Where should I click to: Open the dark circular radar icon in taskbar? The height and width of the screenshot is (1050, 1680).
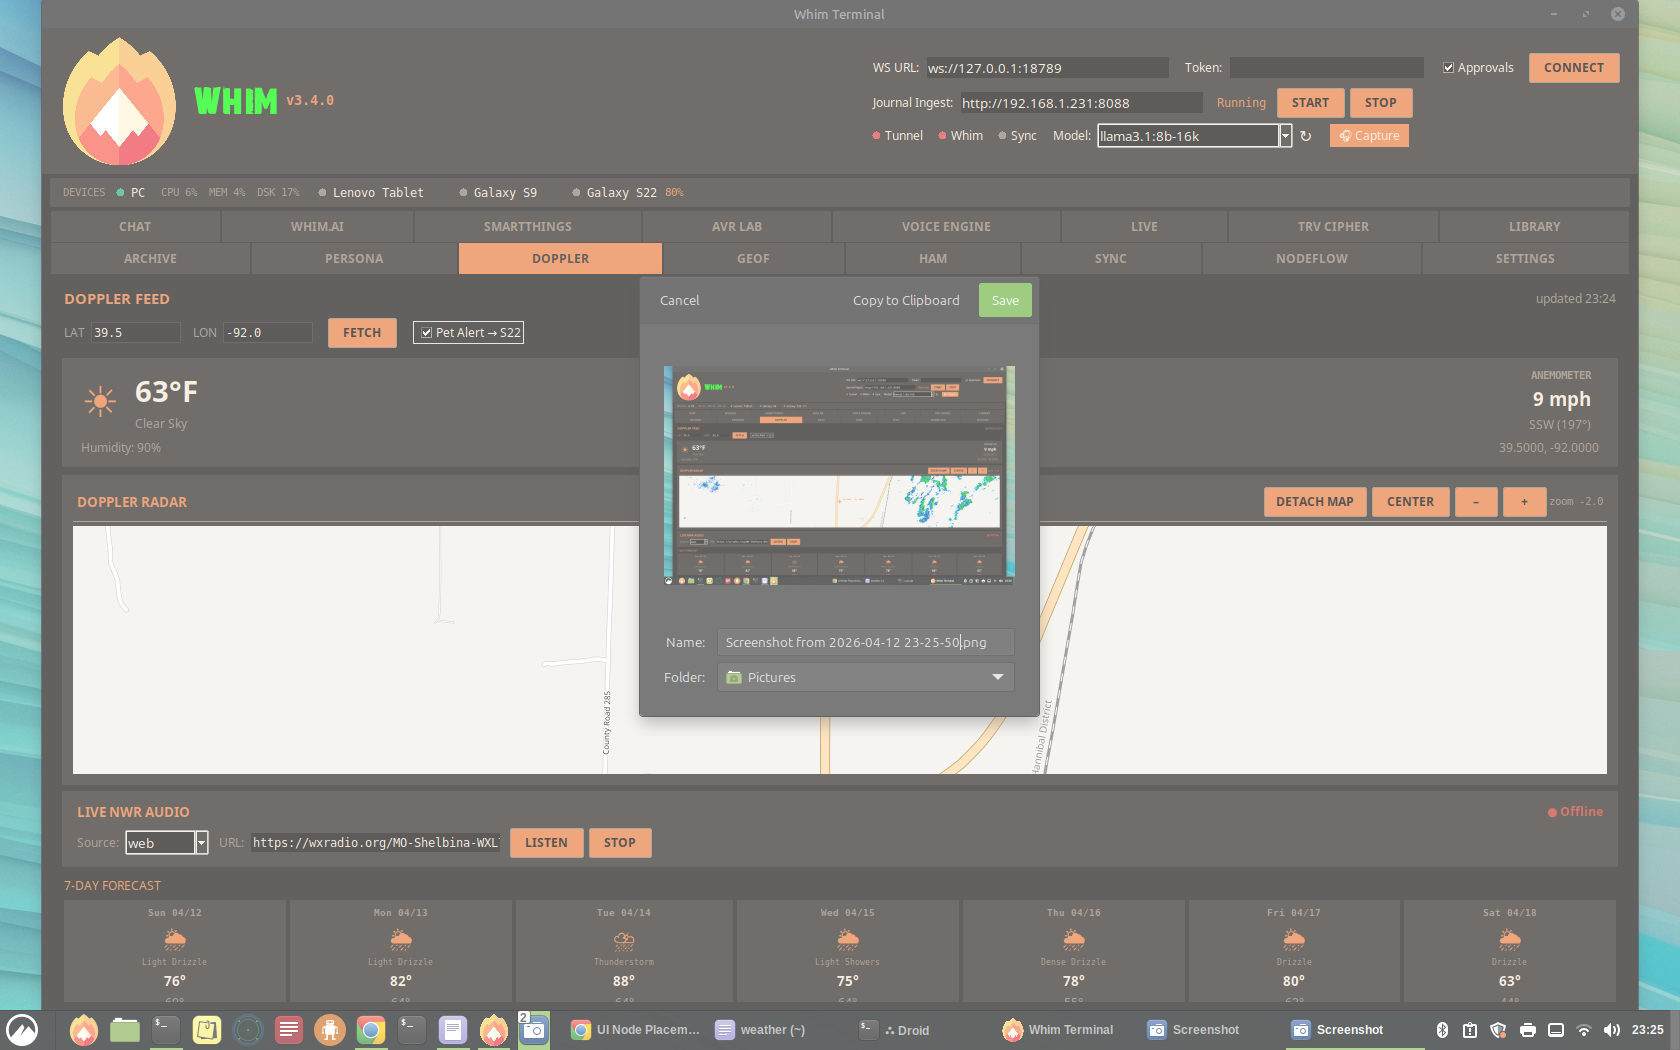248,1029
